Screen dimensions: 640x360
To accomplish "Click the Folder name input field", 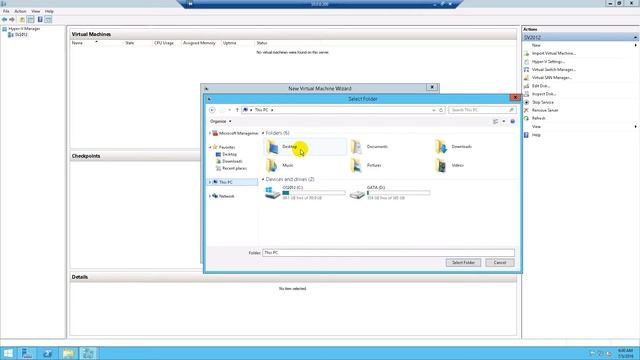I will click(x=388, y=253).
